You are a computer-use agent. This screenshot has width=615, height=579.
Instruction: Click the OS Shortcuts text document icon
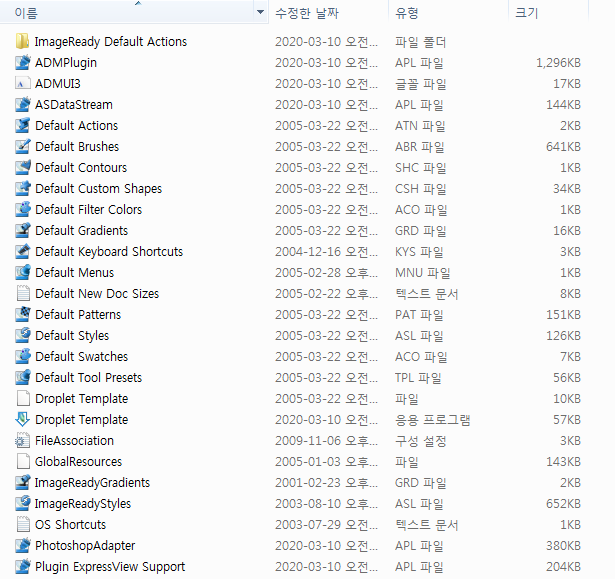[x=23, y=524]
